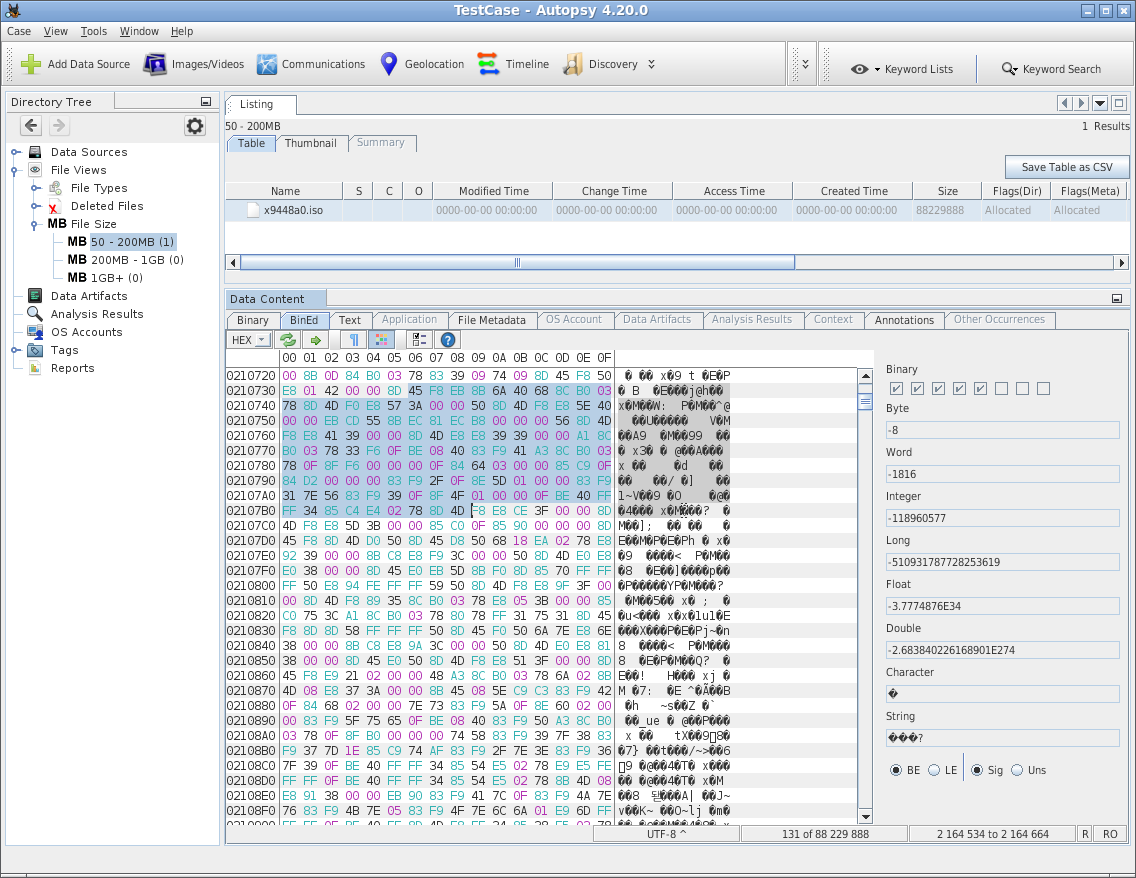1136x878 pixels.
Task: Click the Integer value field
Action: point(1003,518)
